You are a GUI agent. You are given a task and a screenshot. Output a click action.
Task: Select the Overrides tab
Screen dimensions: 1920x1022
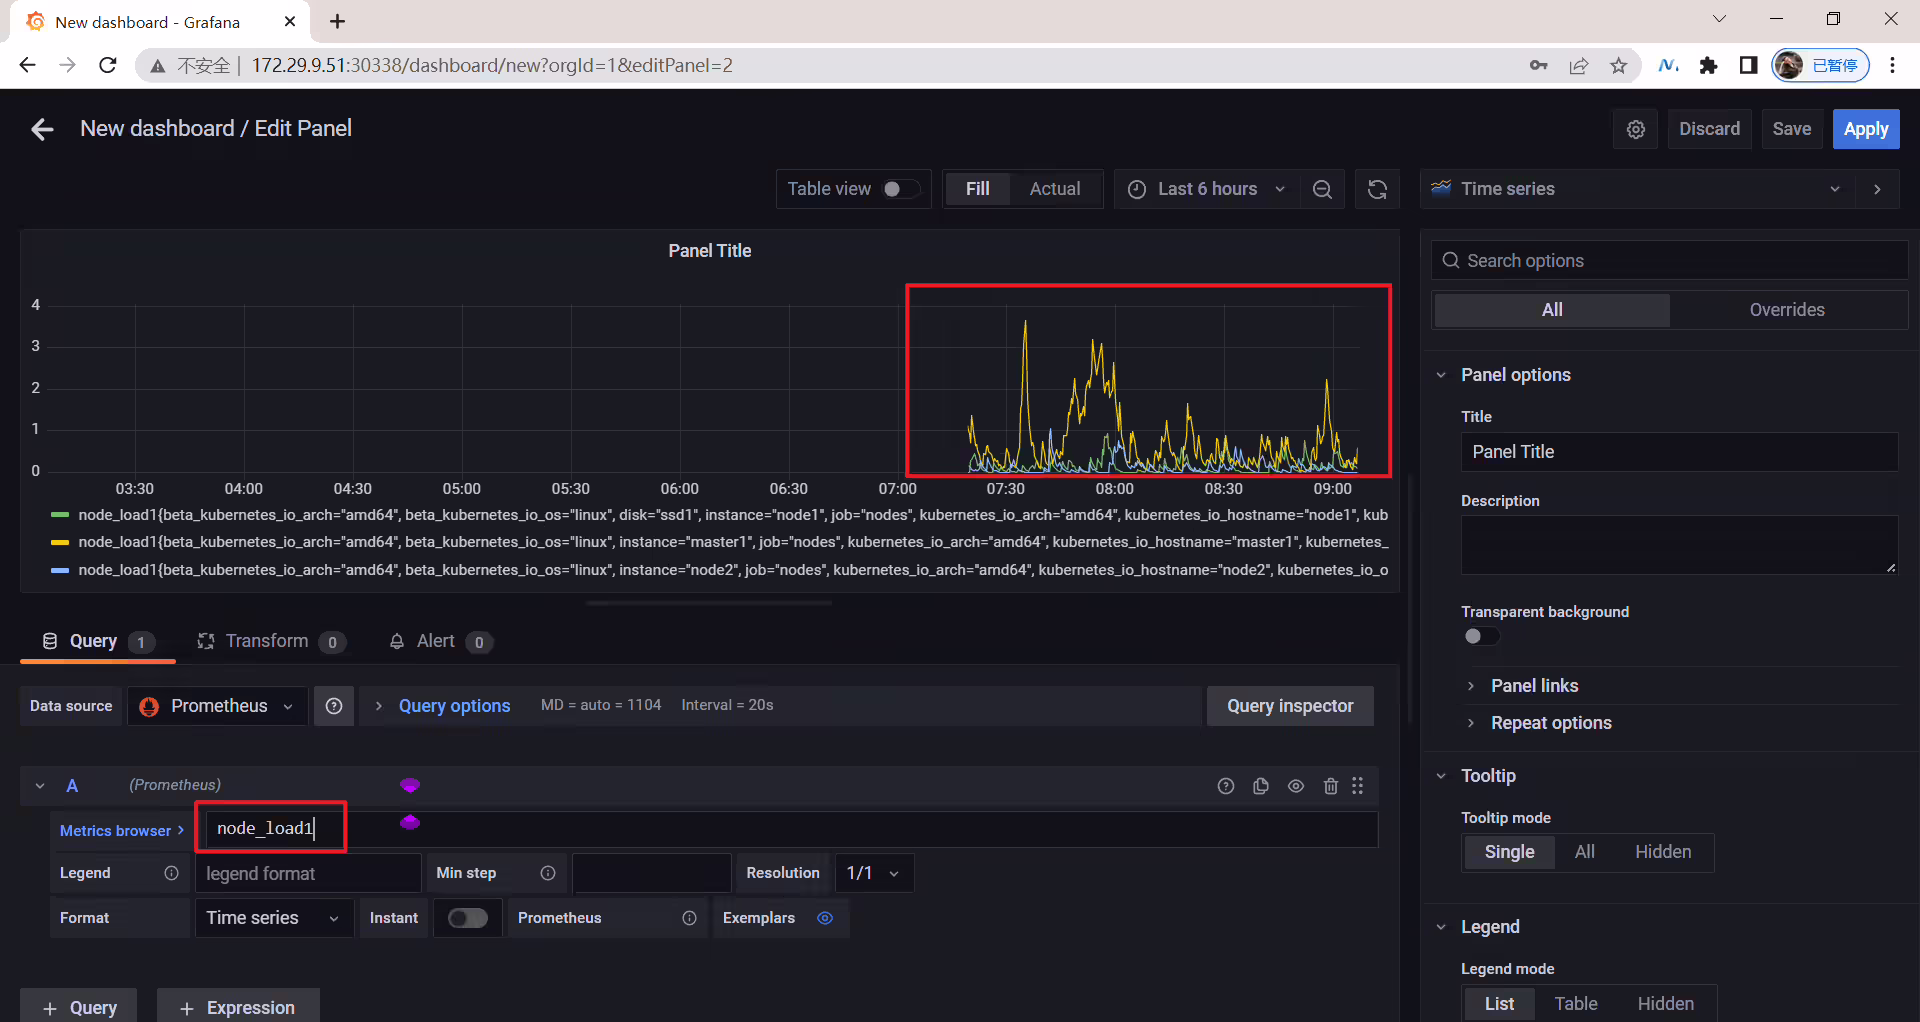[1787, 310]
